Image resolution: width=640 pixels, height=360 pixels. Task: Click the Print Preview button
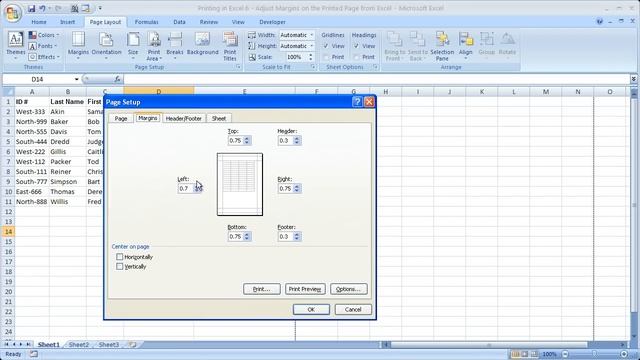coord(305,289)
